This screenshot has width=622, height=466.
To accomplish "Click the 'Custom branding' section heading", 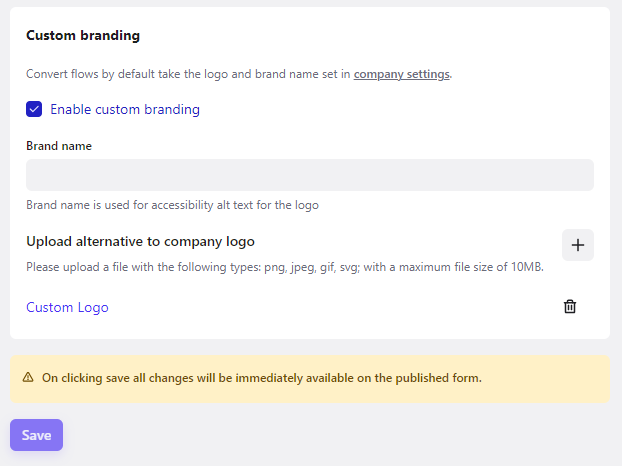I will click(83, 36).
